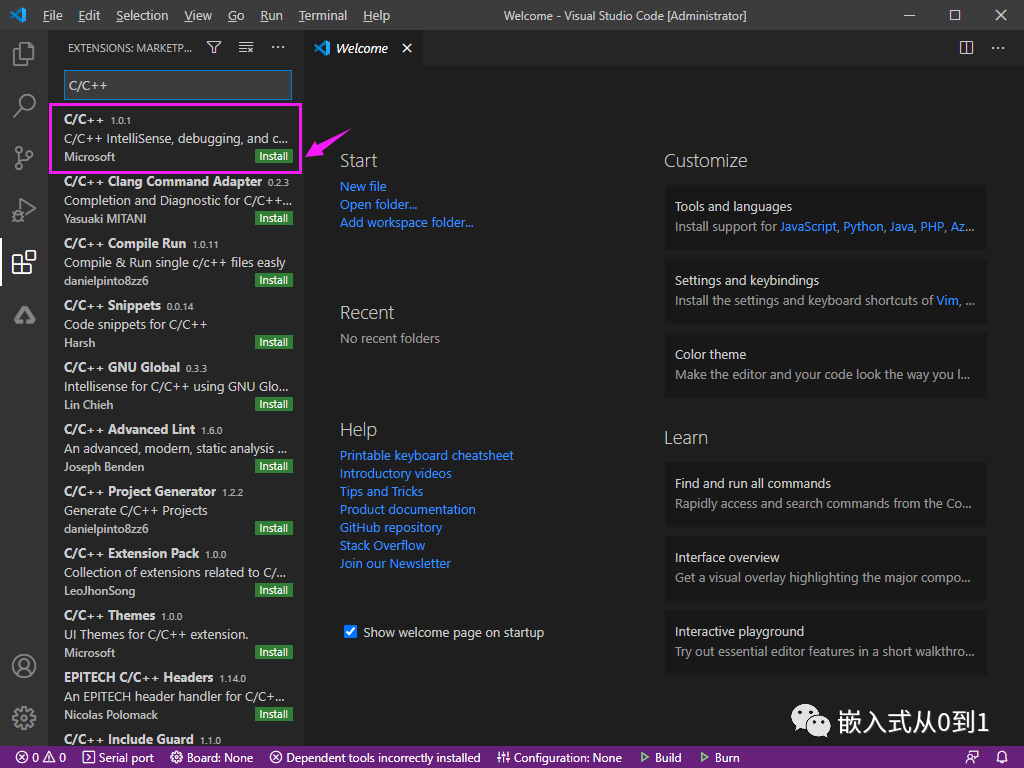The height and width of the screenshot is (768, 1024).
Task: Open Find and run all commands card
Action: [x=825, y=494]
